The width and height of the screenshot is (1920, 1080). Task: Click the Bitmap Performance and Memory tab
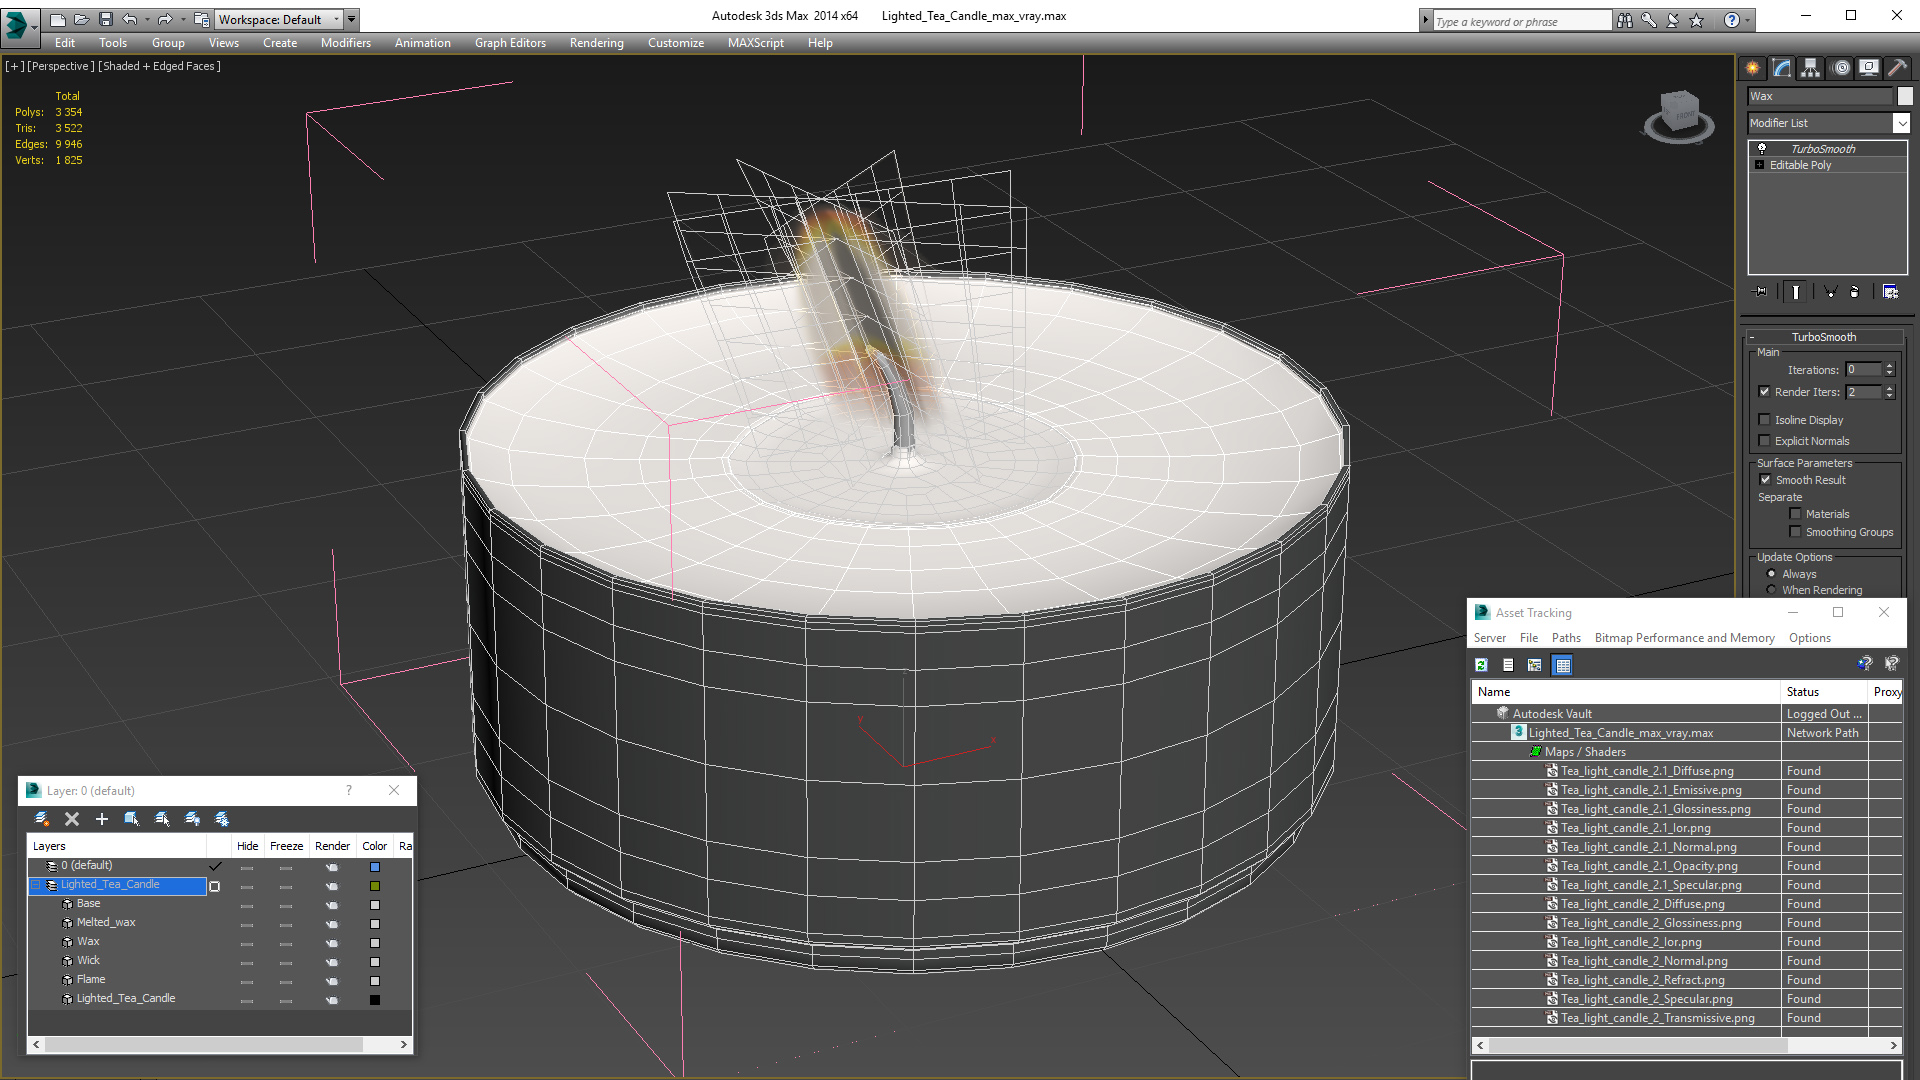coord(1683,638)
